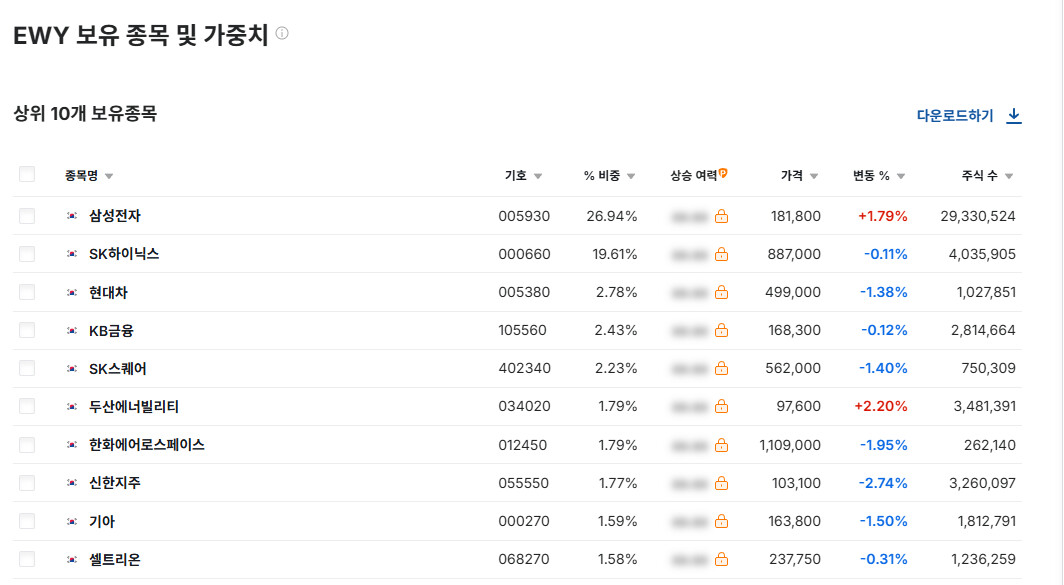Screen dimensions: 1064x585
Task: Click the lock icon in the 두산에너빌리티 row
Action: [721, 407]
